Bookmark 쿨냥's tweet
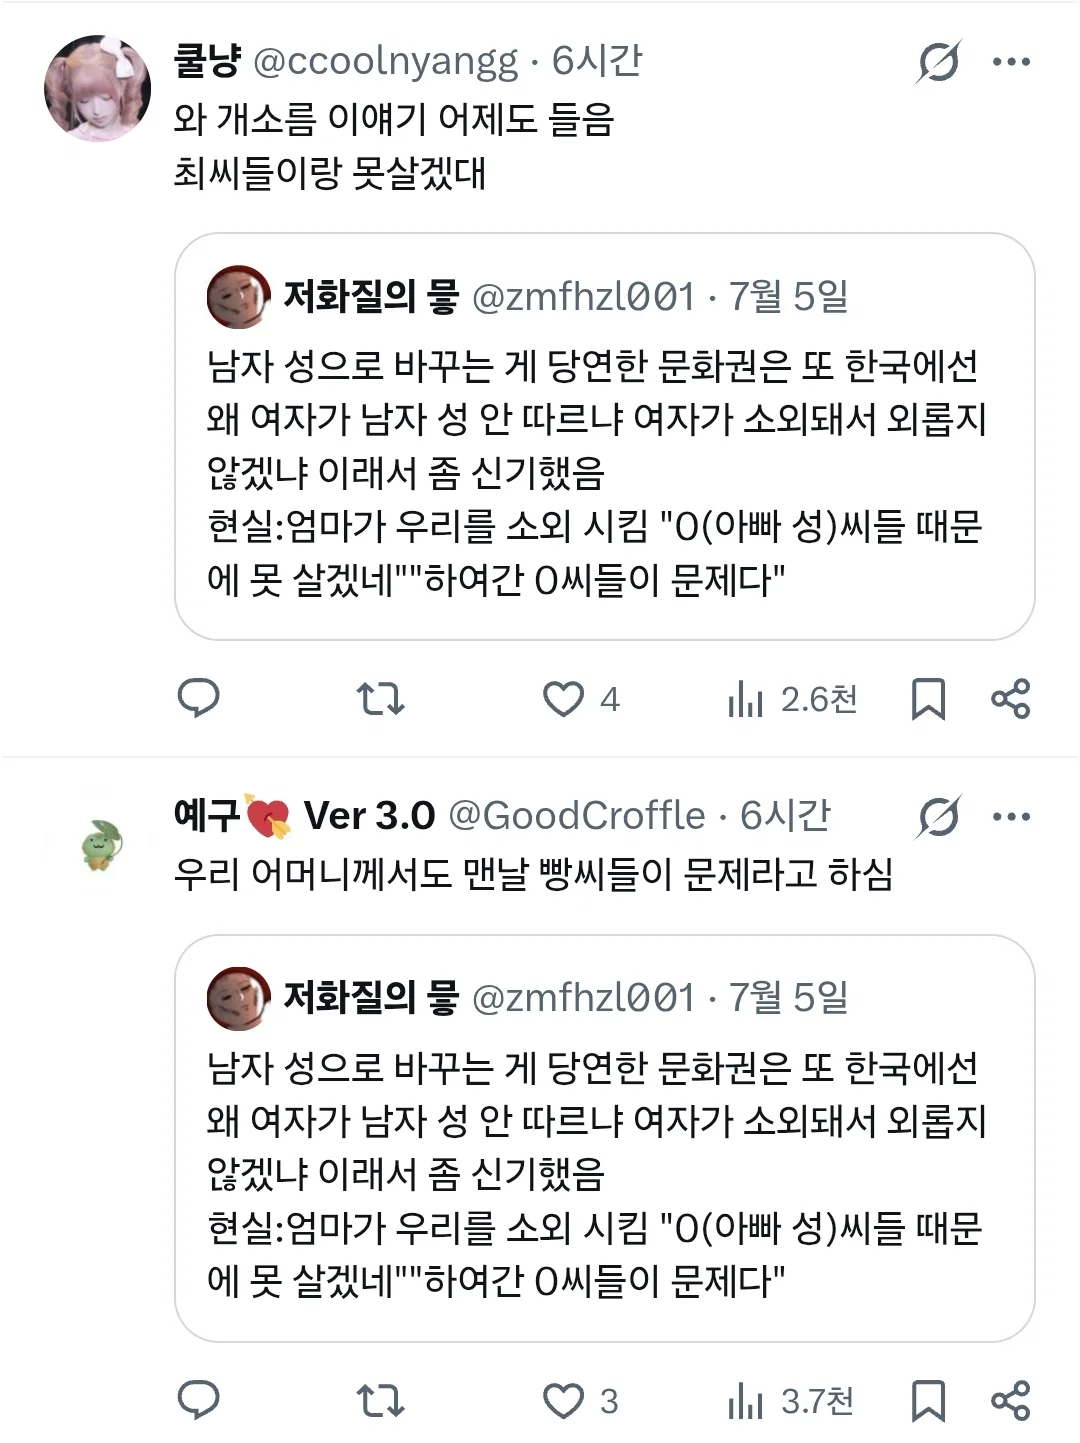The width and height of the screenshot is (1080, 1443). coord(928,699)
